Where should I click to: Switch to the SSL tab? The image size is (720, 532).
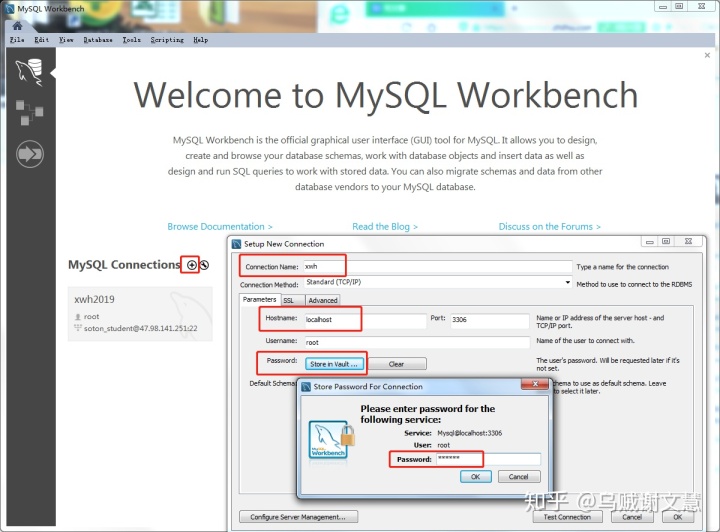coord(292,300)
